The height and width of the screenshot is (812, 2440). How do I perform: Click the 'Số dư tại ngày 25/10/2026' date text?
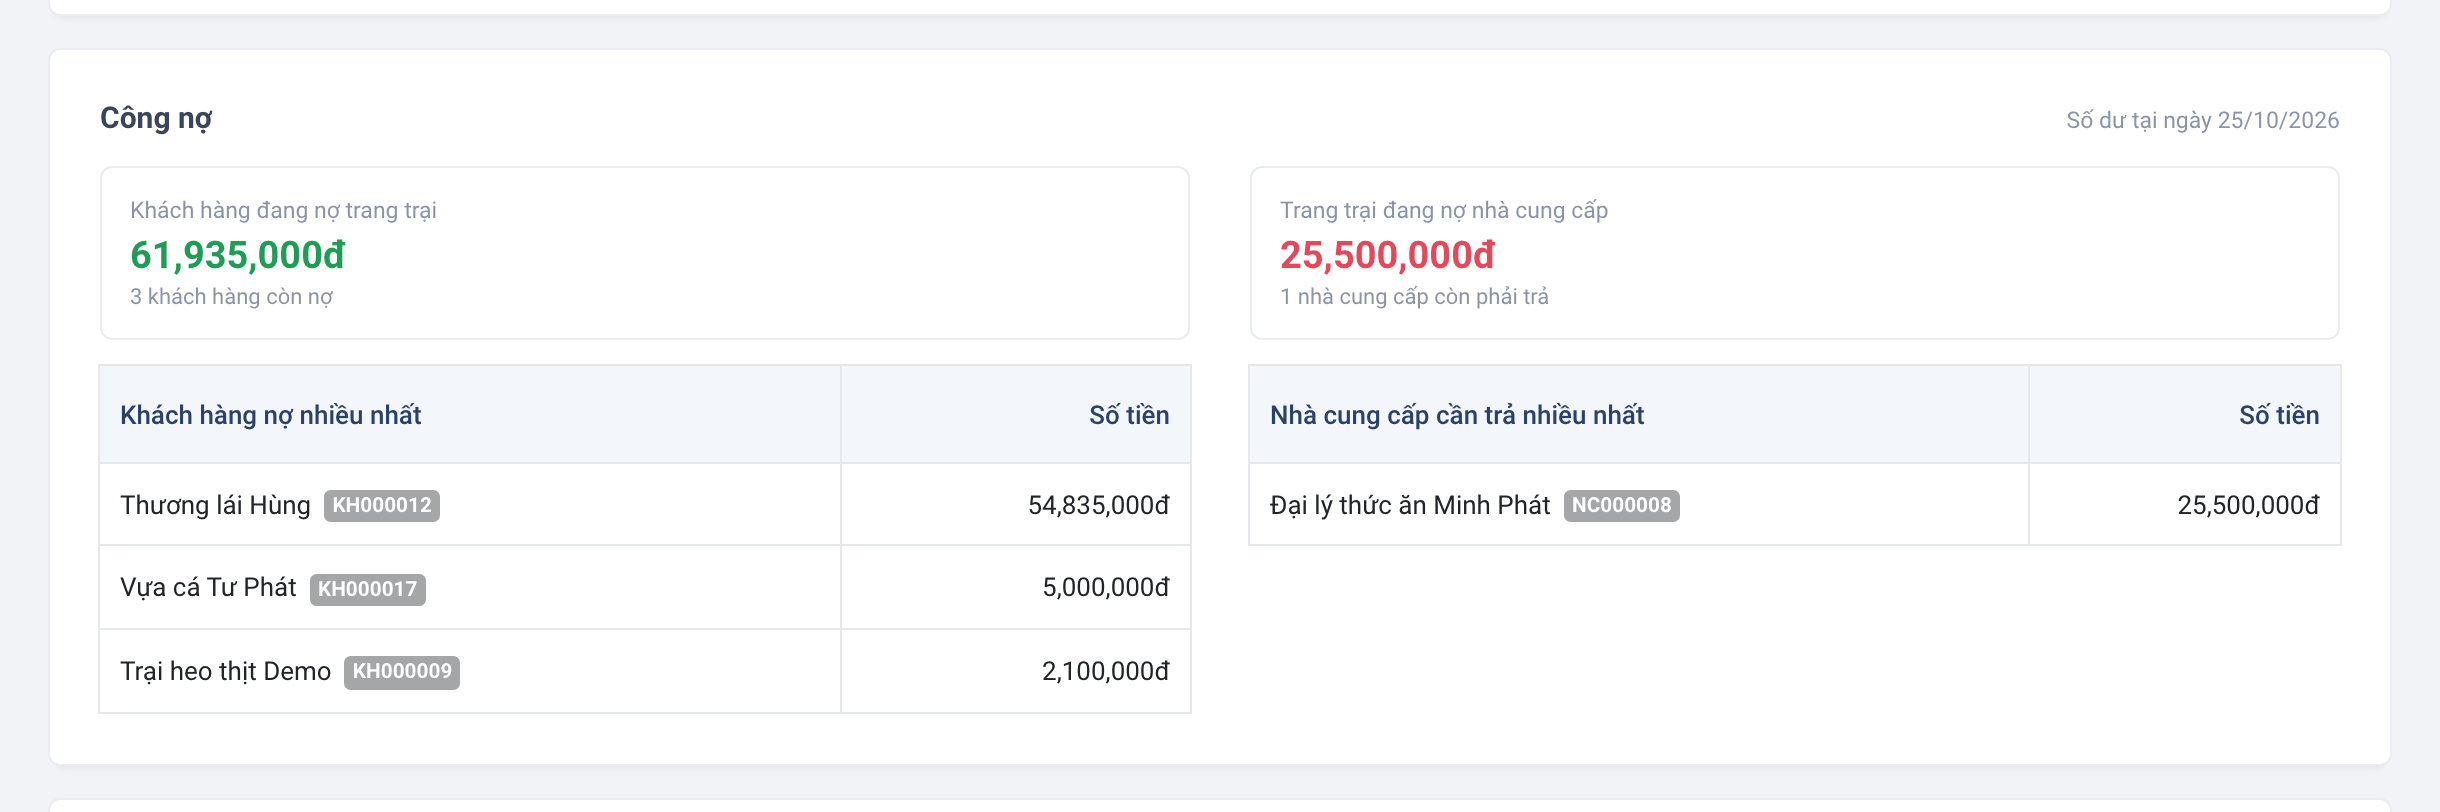coord(2202,120)
